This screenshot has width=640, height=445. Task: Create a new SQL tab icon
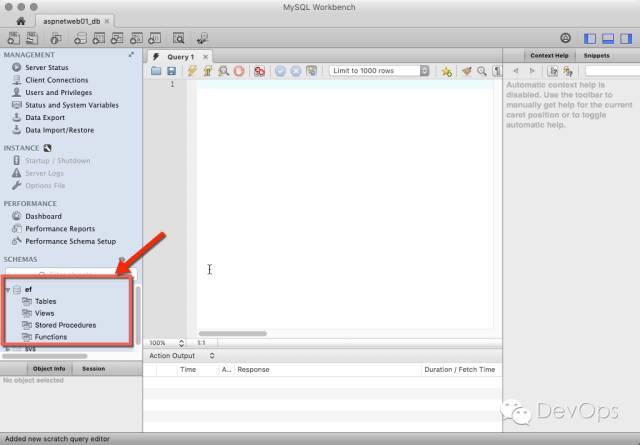[13, 38]
